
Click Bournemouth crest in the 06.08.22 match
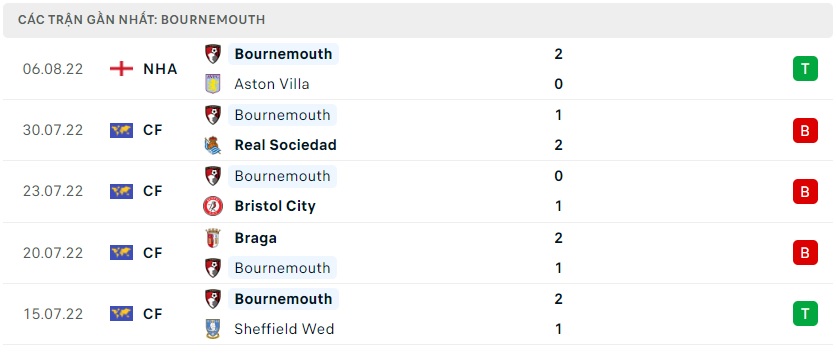point(213,54)
